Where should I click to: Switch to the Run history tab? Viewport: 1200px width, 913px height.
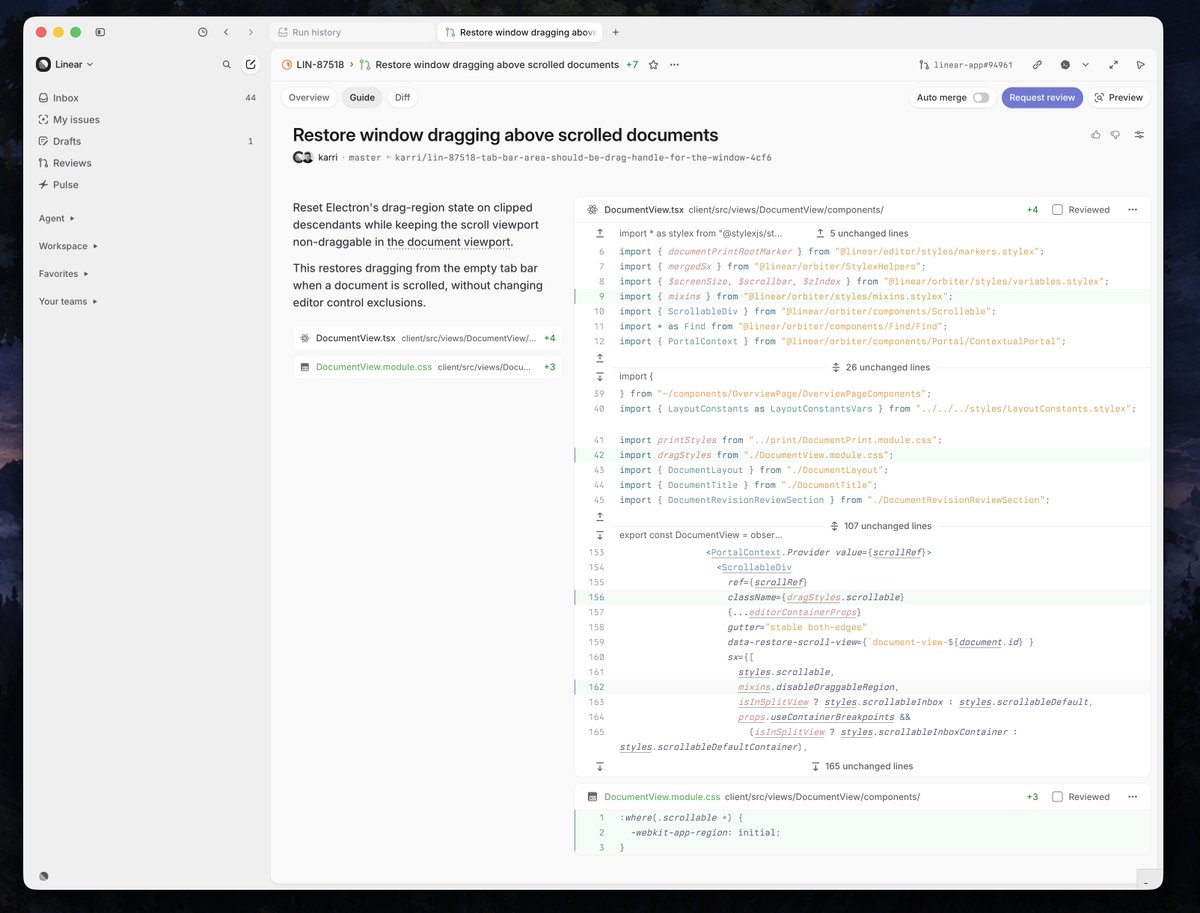click(x=351, y=32)
